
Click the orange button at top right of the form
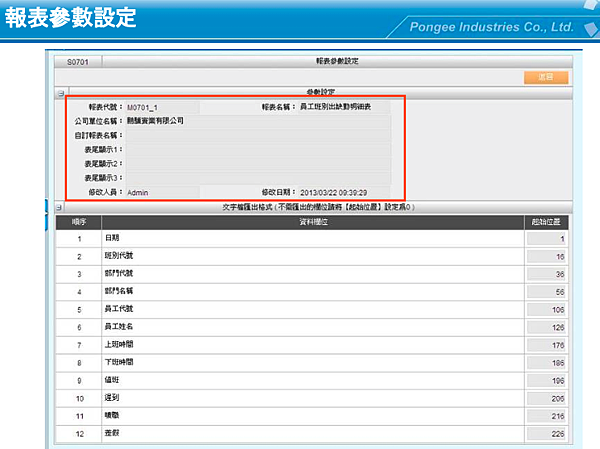tap(546, 77)
